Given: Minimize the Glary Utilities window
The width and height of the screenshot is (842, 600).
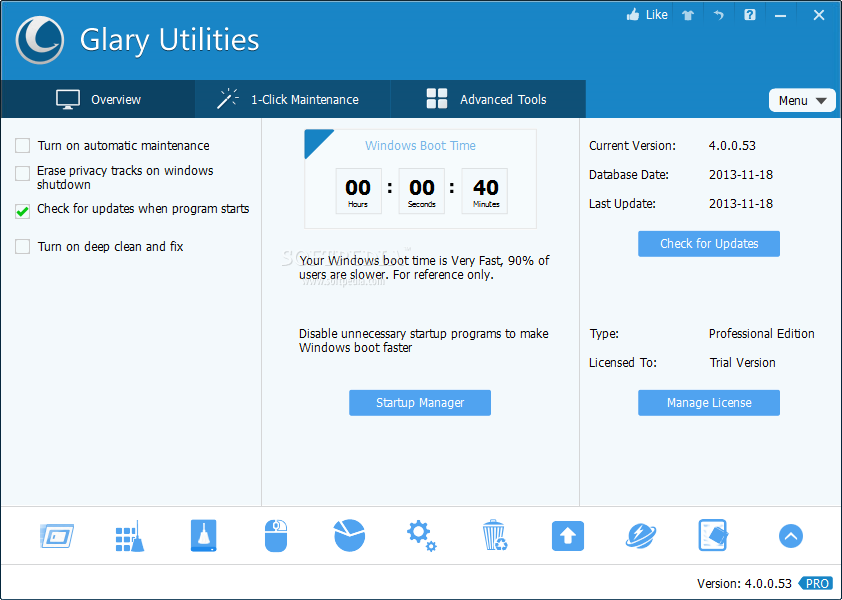Looking at the screenshot, I should 781,16.
